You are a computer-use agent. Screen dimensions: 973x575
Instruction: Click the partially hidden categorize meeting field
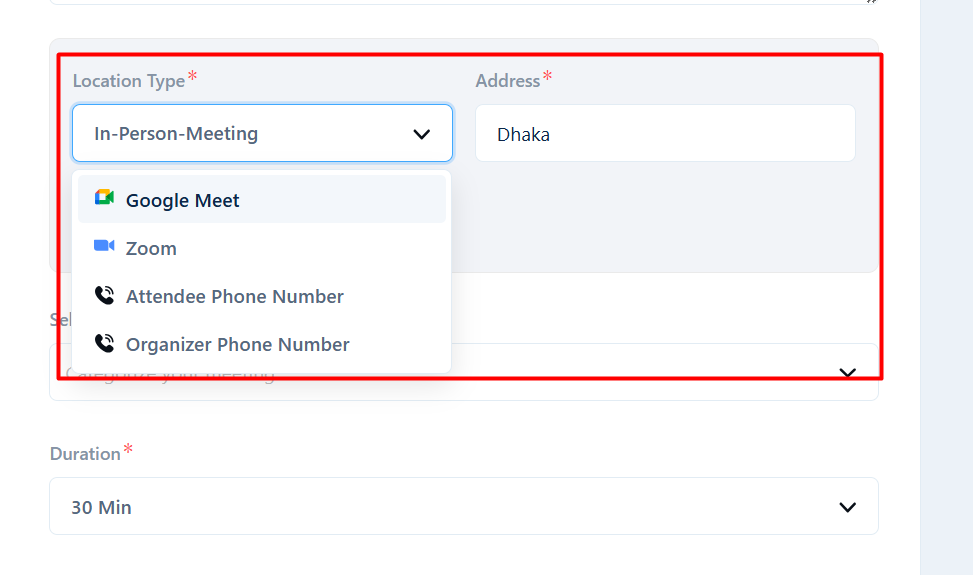tap(664, 372)
